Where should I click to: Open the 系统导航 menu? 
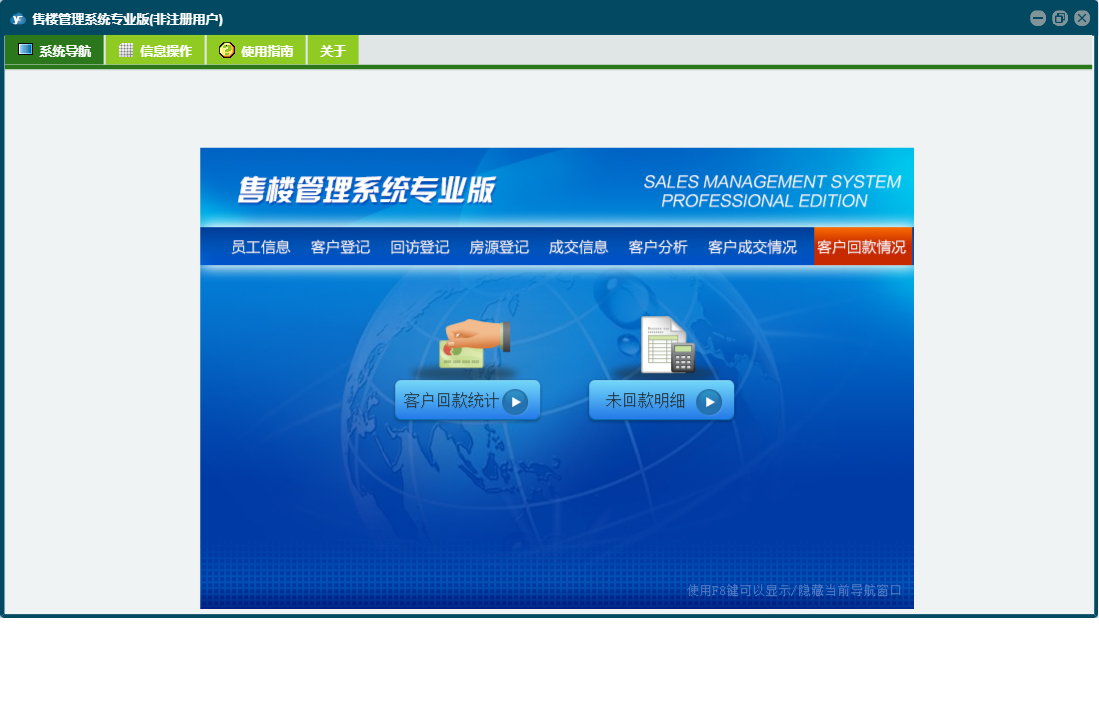[x=55, y=51]
